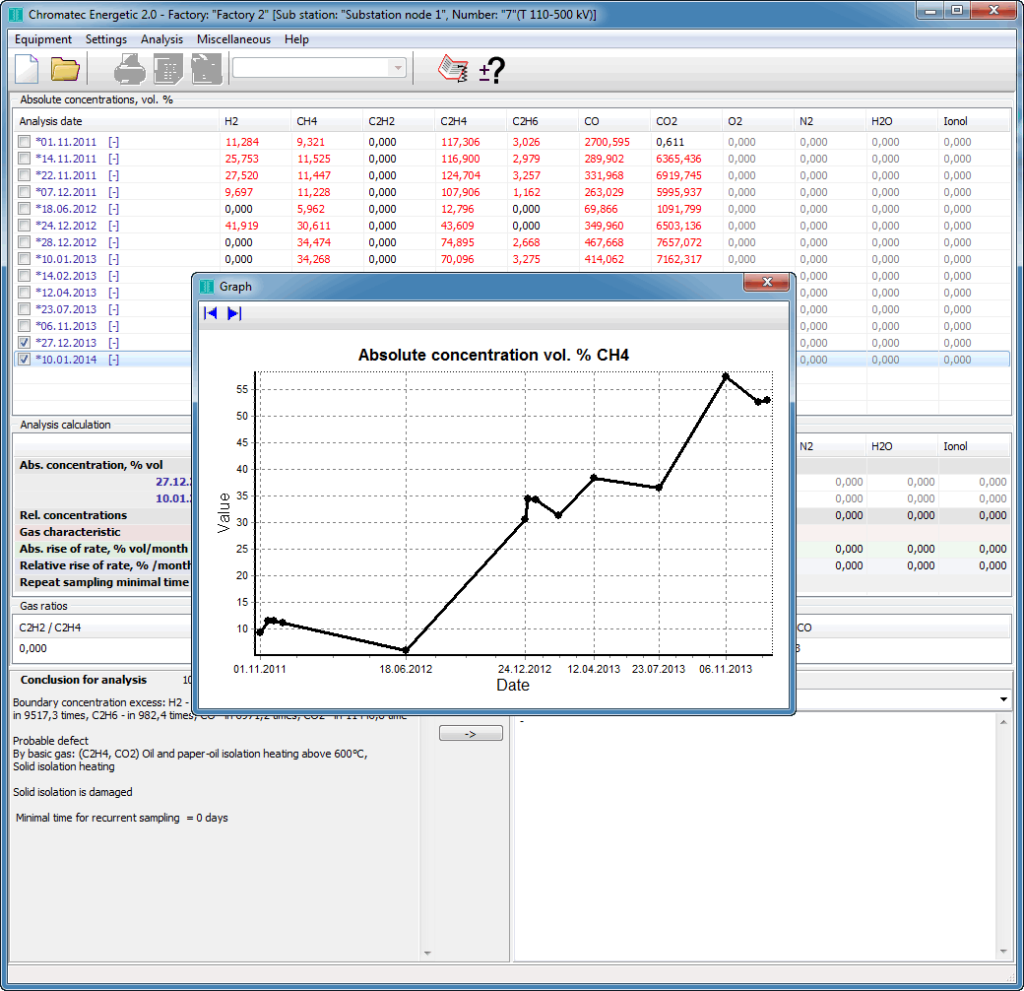Viewport: 1024px width, 991px height.
Task: Go to next graph with right arrow
Action: tap(234, 313)
